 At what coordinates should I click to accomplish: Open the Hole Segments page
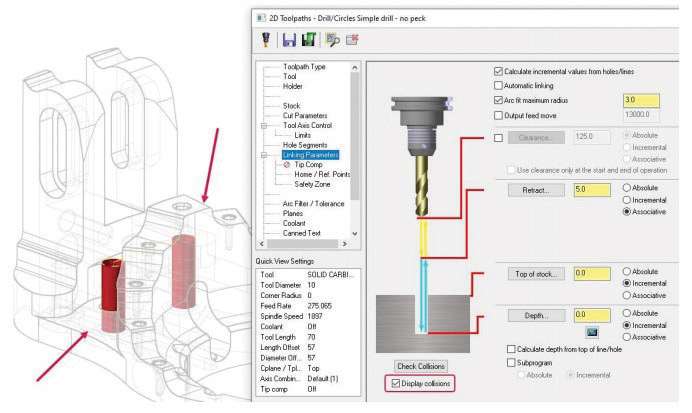(x=305, y=145)
